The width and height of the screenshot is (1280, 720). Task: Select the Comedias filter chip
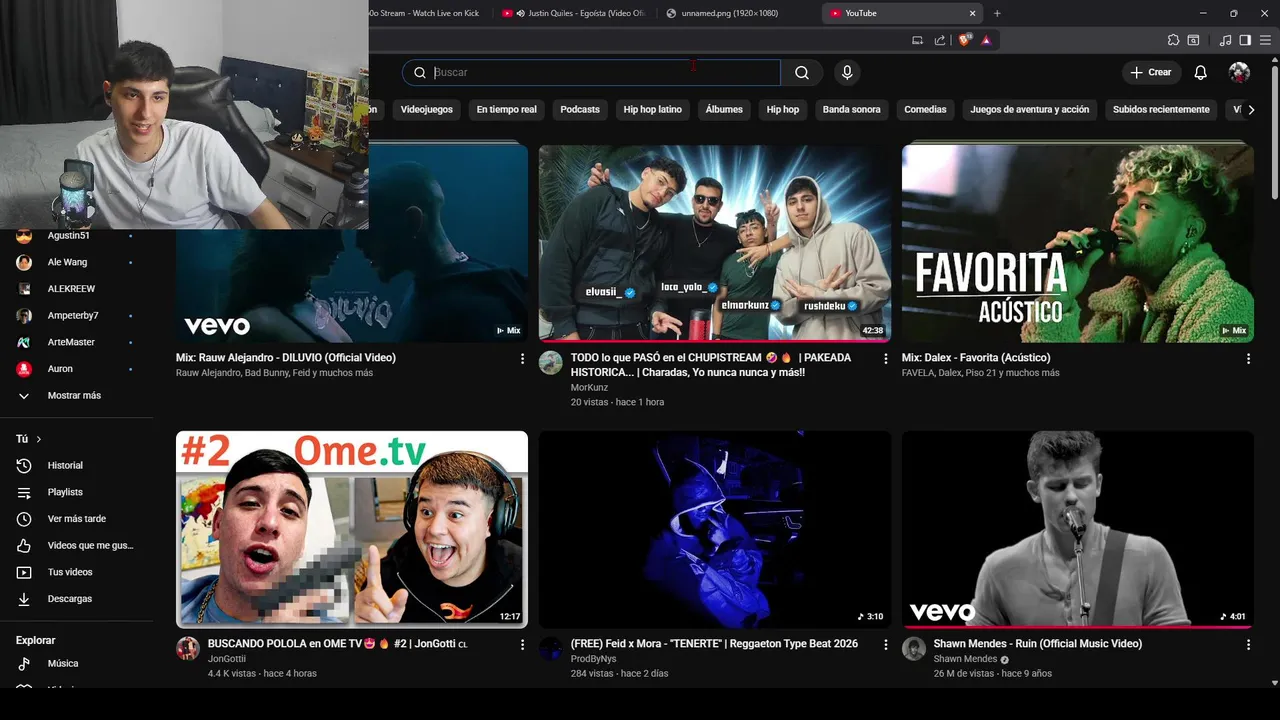click(925, 109)
